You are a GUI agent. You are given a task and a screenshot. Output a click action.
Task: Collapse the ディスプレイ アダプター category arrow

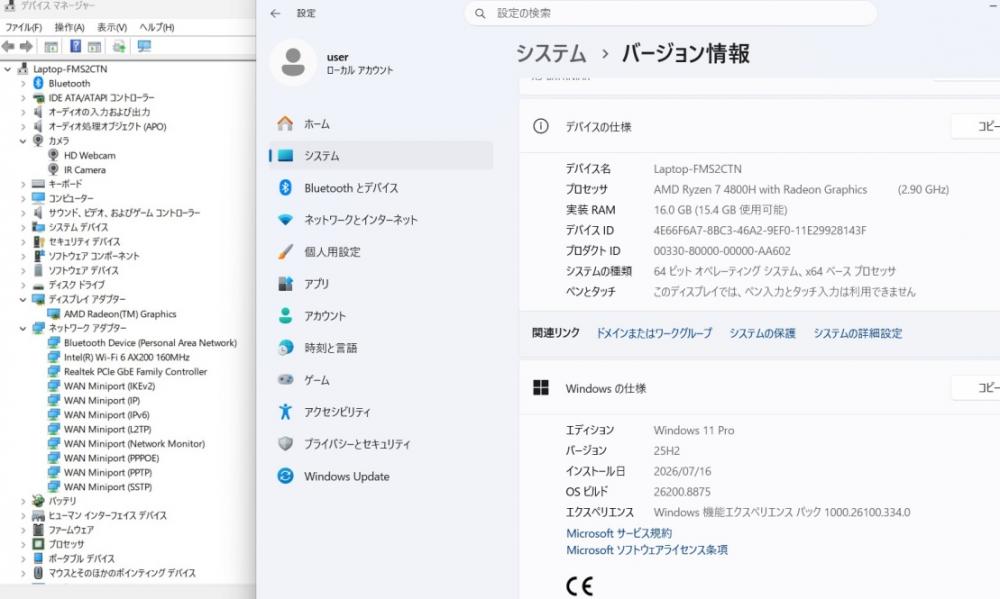click(x=23, y=299)
